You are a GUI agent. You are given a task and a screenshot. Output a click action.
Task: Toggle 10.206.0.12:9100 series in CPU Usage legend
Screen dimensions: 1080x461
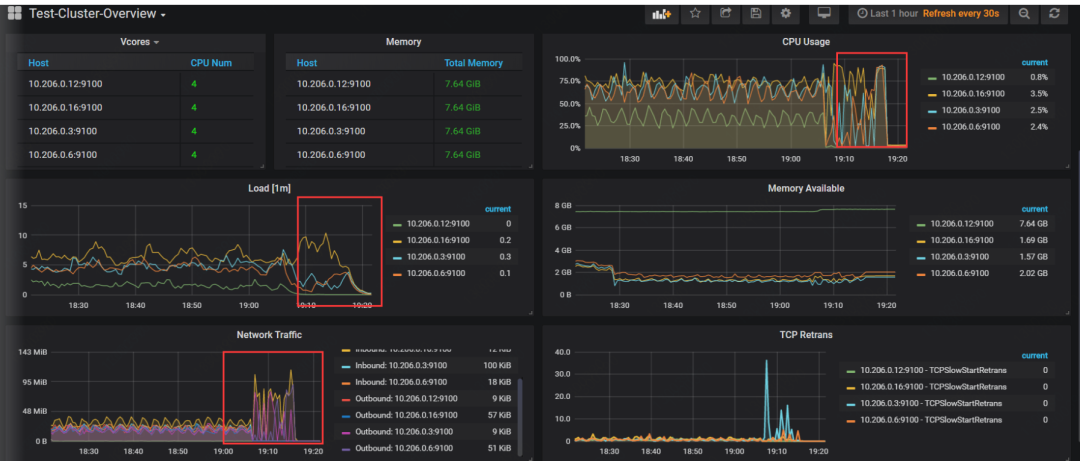975,77
